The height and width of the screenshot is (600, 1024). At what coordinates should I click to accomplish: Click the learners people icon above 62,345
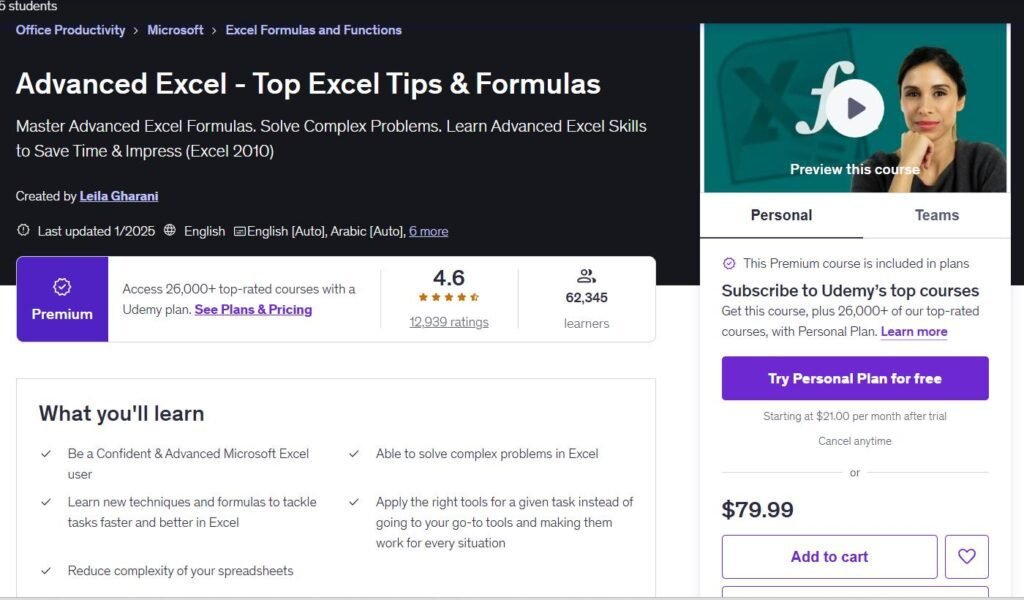[586, 276]
